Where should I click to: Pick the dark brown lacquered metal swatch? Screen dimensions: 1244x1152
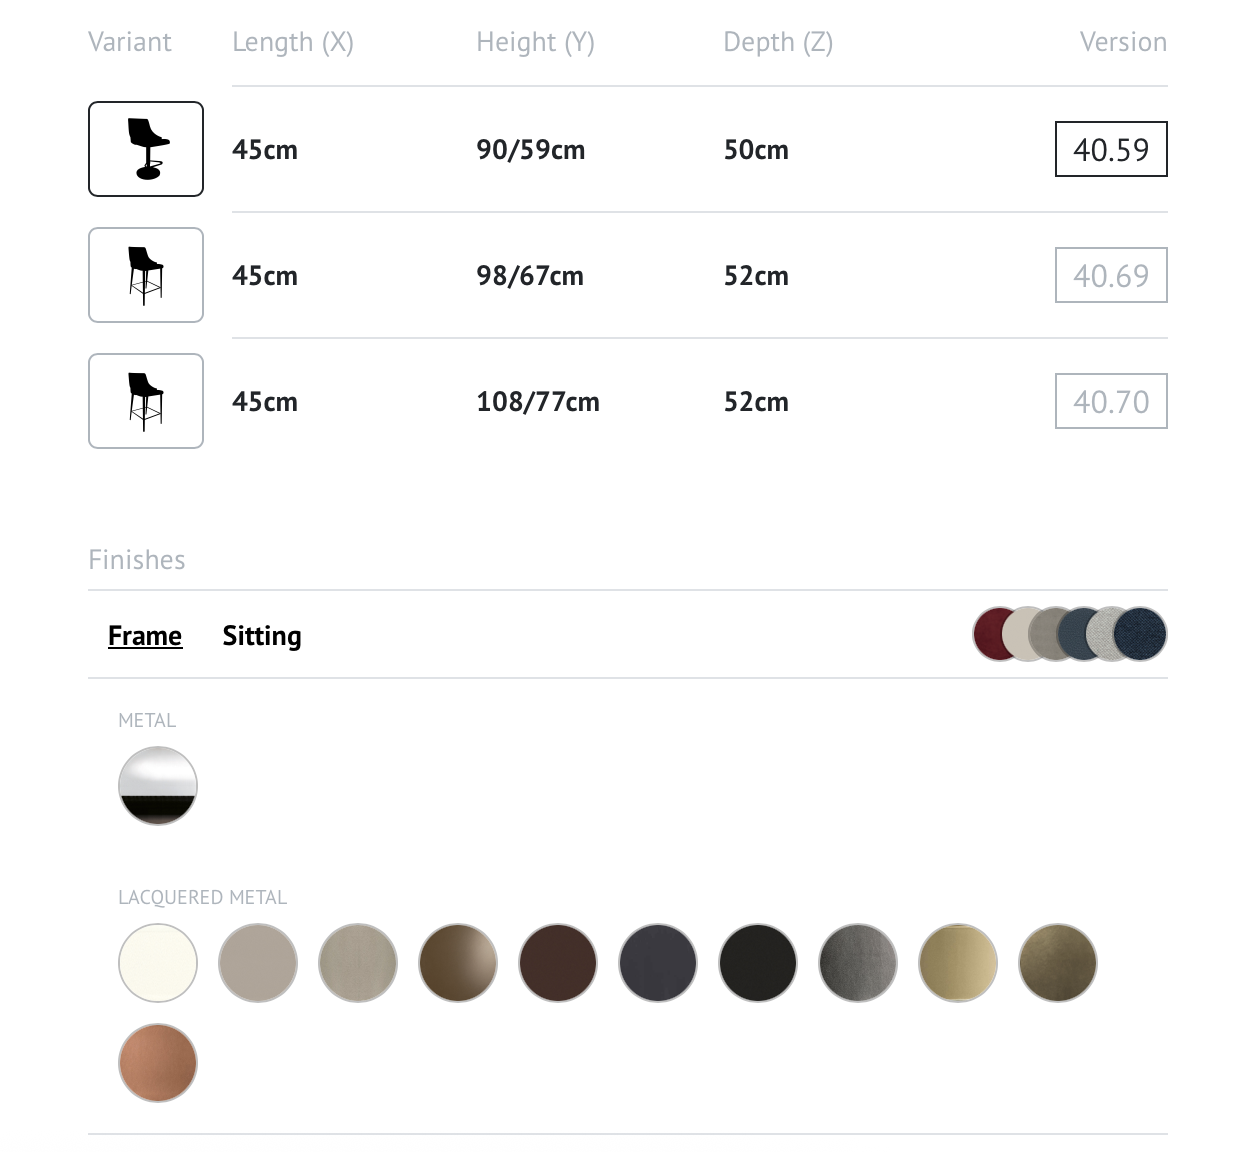point(558,963)
